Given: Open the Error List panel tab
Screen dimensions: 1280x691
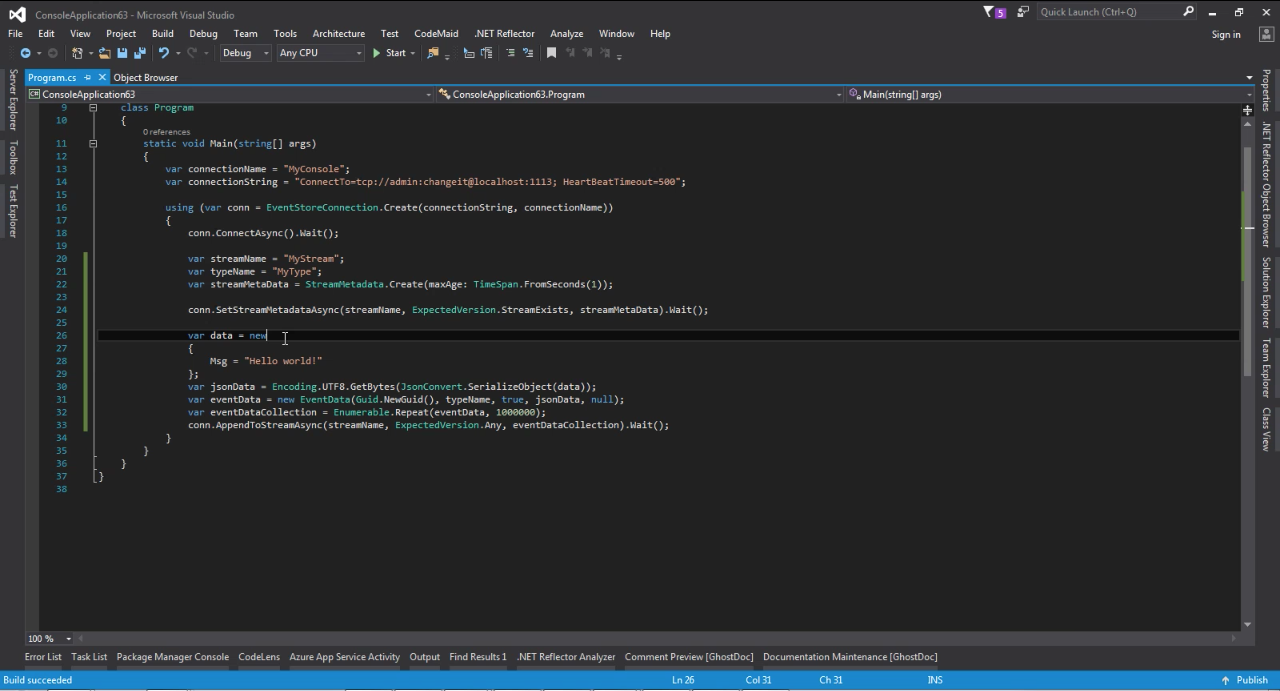Looking at the screenshot, I should click(x=43, y=657).
